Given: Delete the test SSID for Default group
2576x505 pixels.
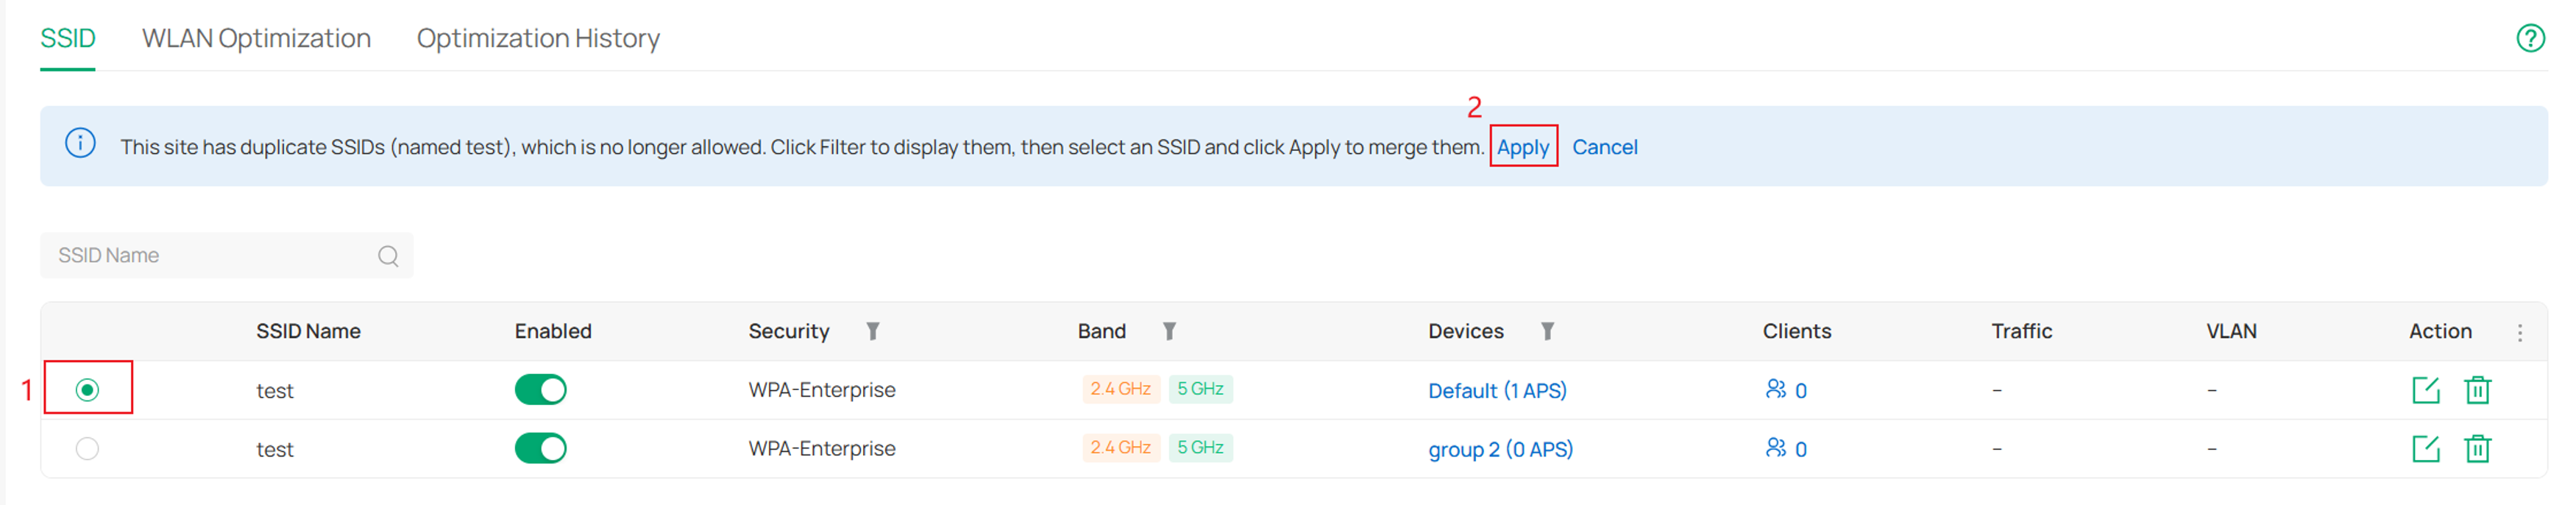Looking at the screenshot, I should [2477, 390].
